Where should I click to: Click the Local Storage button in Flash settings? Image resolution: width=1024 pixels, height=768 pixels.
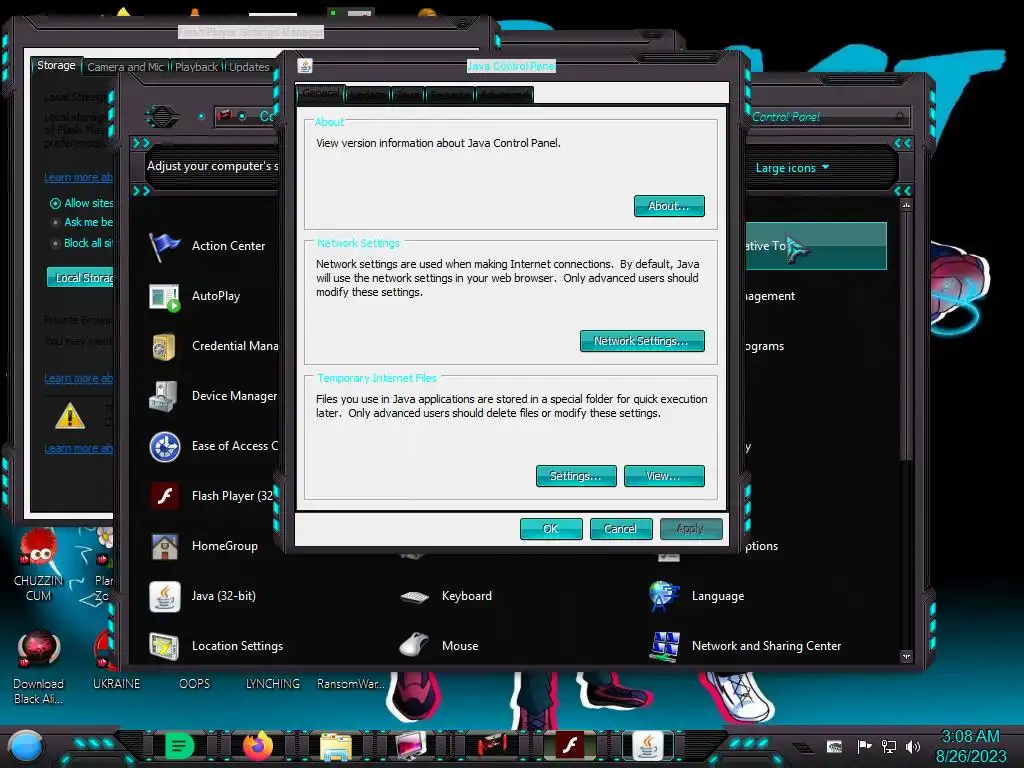point(80,278)
